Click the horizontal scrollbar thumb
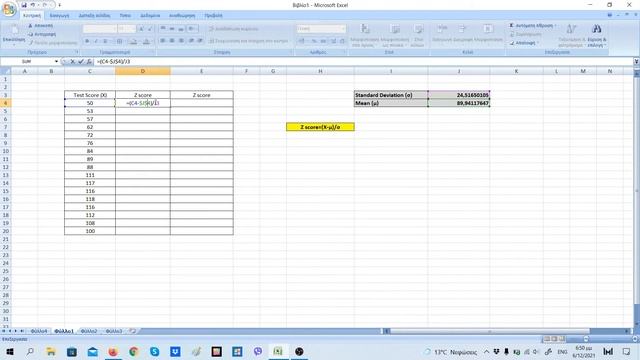Screen dimensions: 640x360 (x=490, y=331)
